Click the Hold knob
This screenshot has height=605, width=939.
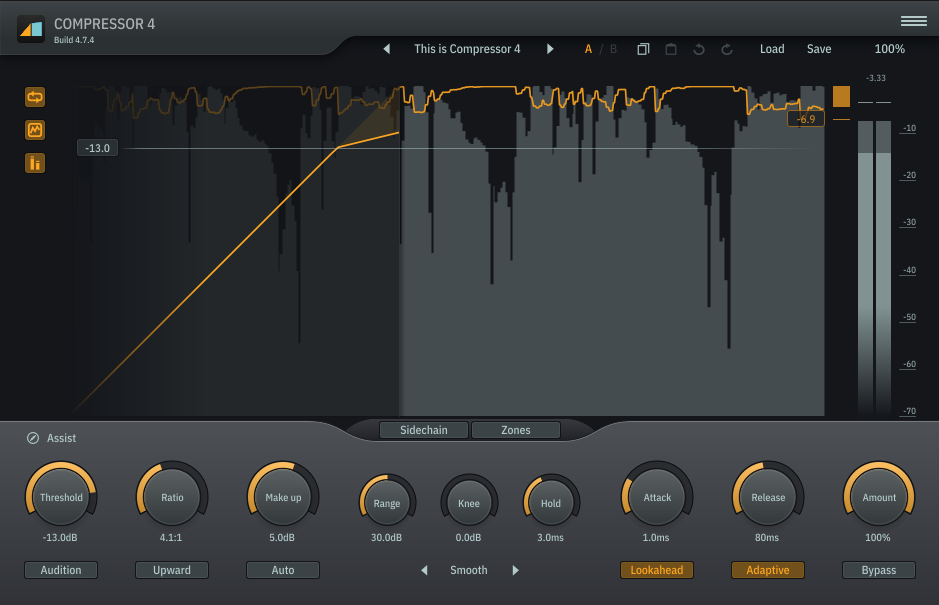point(551,503)
